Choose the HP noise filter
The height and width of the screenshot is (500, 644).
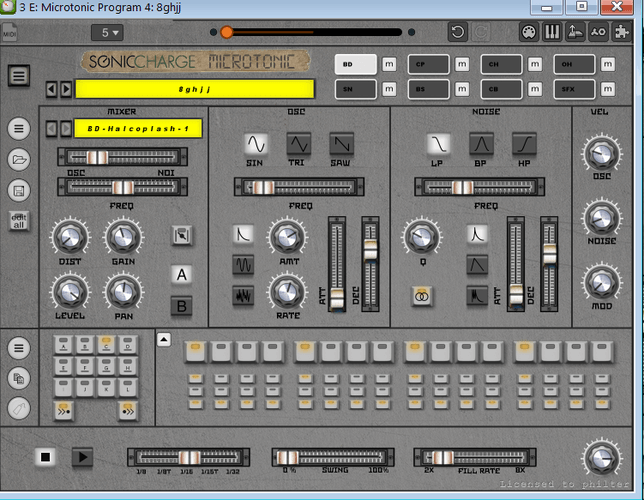(x=524, y=144)
